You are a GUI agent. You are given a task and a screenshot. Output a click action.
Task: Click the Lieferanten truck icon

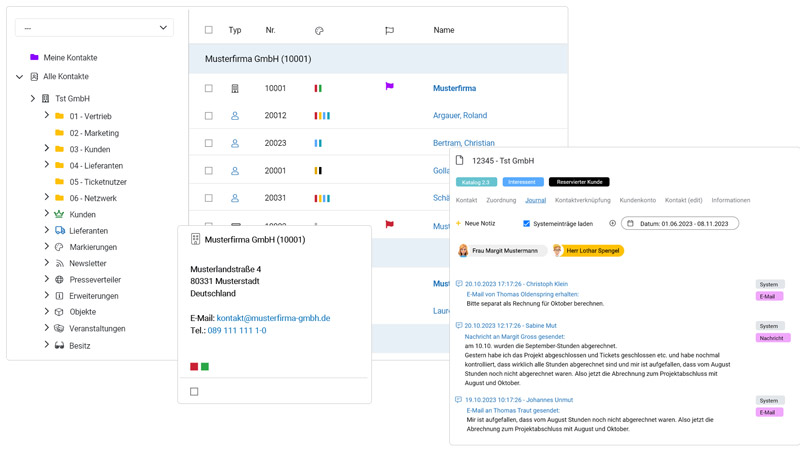pos(60,231)
